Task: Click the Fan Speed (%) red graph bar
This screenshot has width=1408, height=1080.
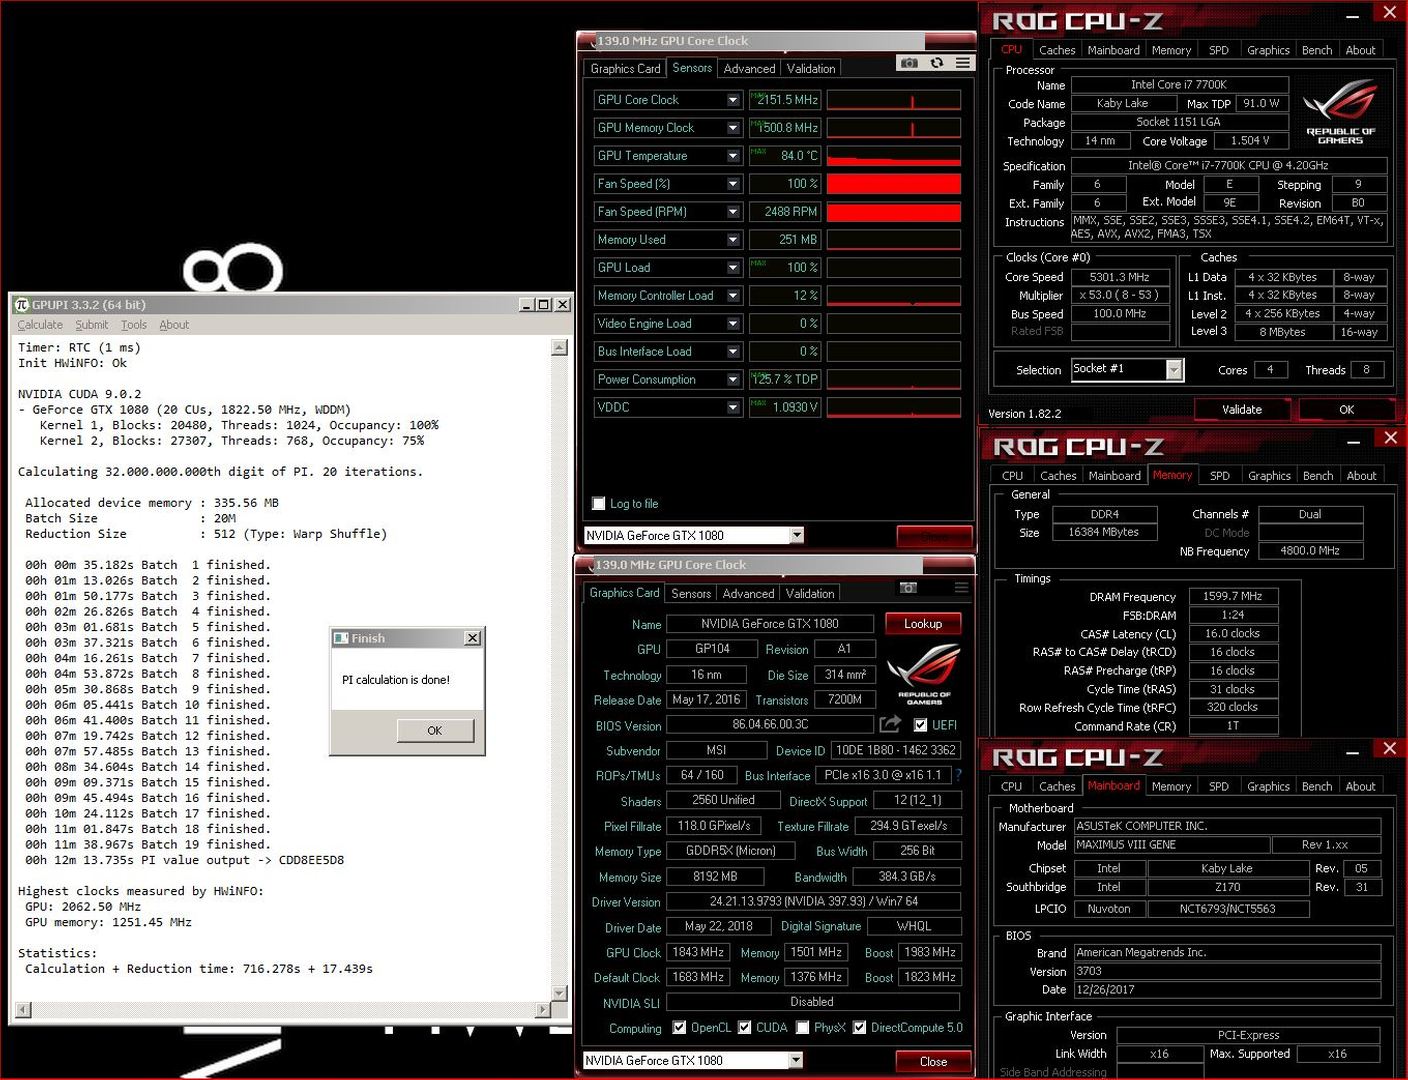Action: (893, 184)
